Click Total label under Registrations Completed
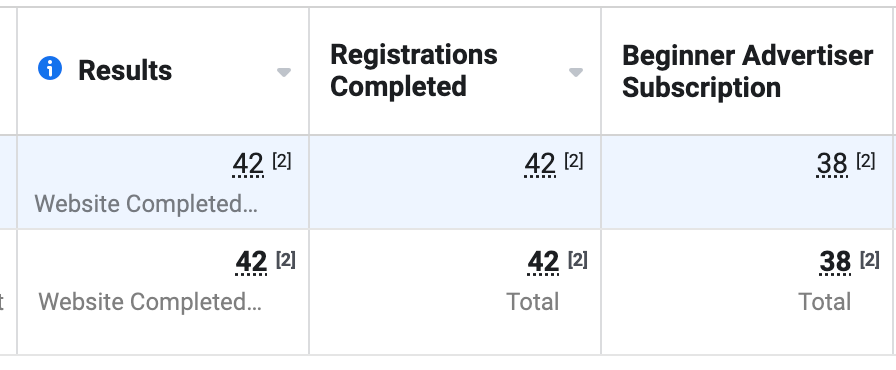896x370 pixels. click(533, 301)
